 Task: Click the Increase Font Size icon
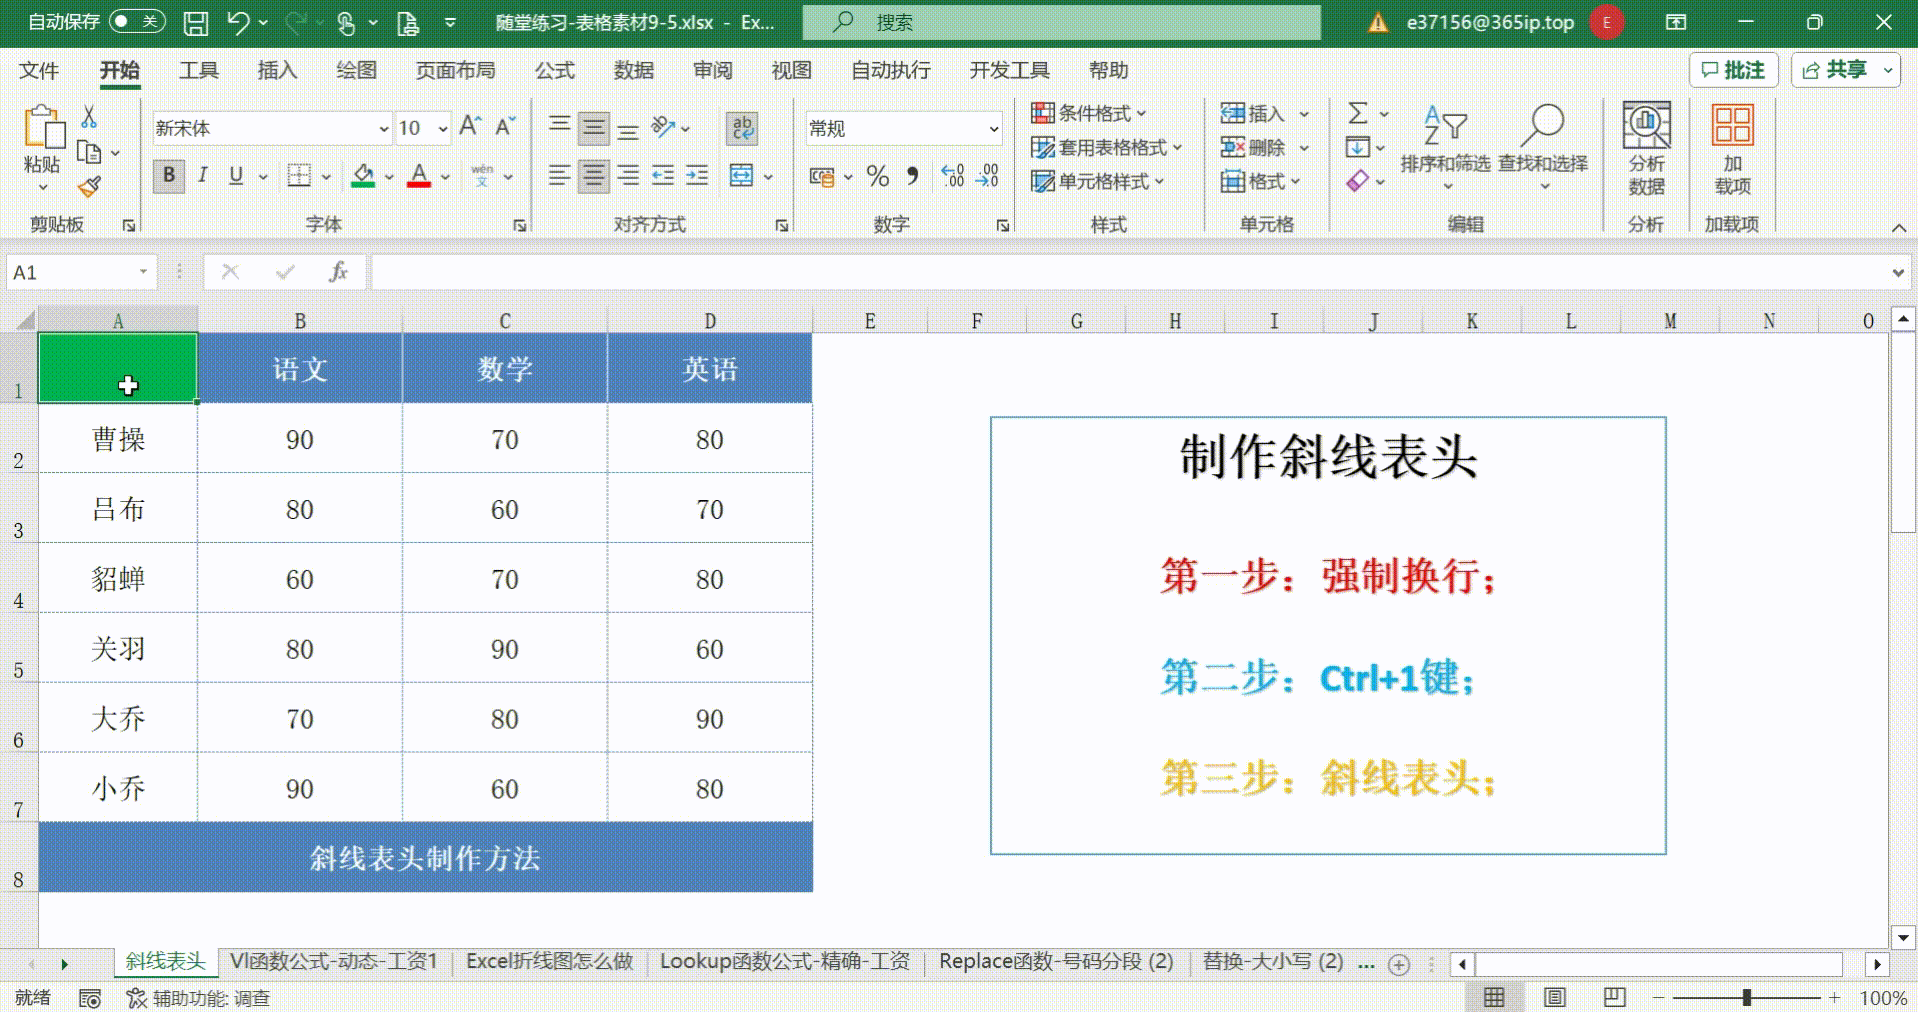469,127
